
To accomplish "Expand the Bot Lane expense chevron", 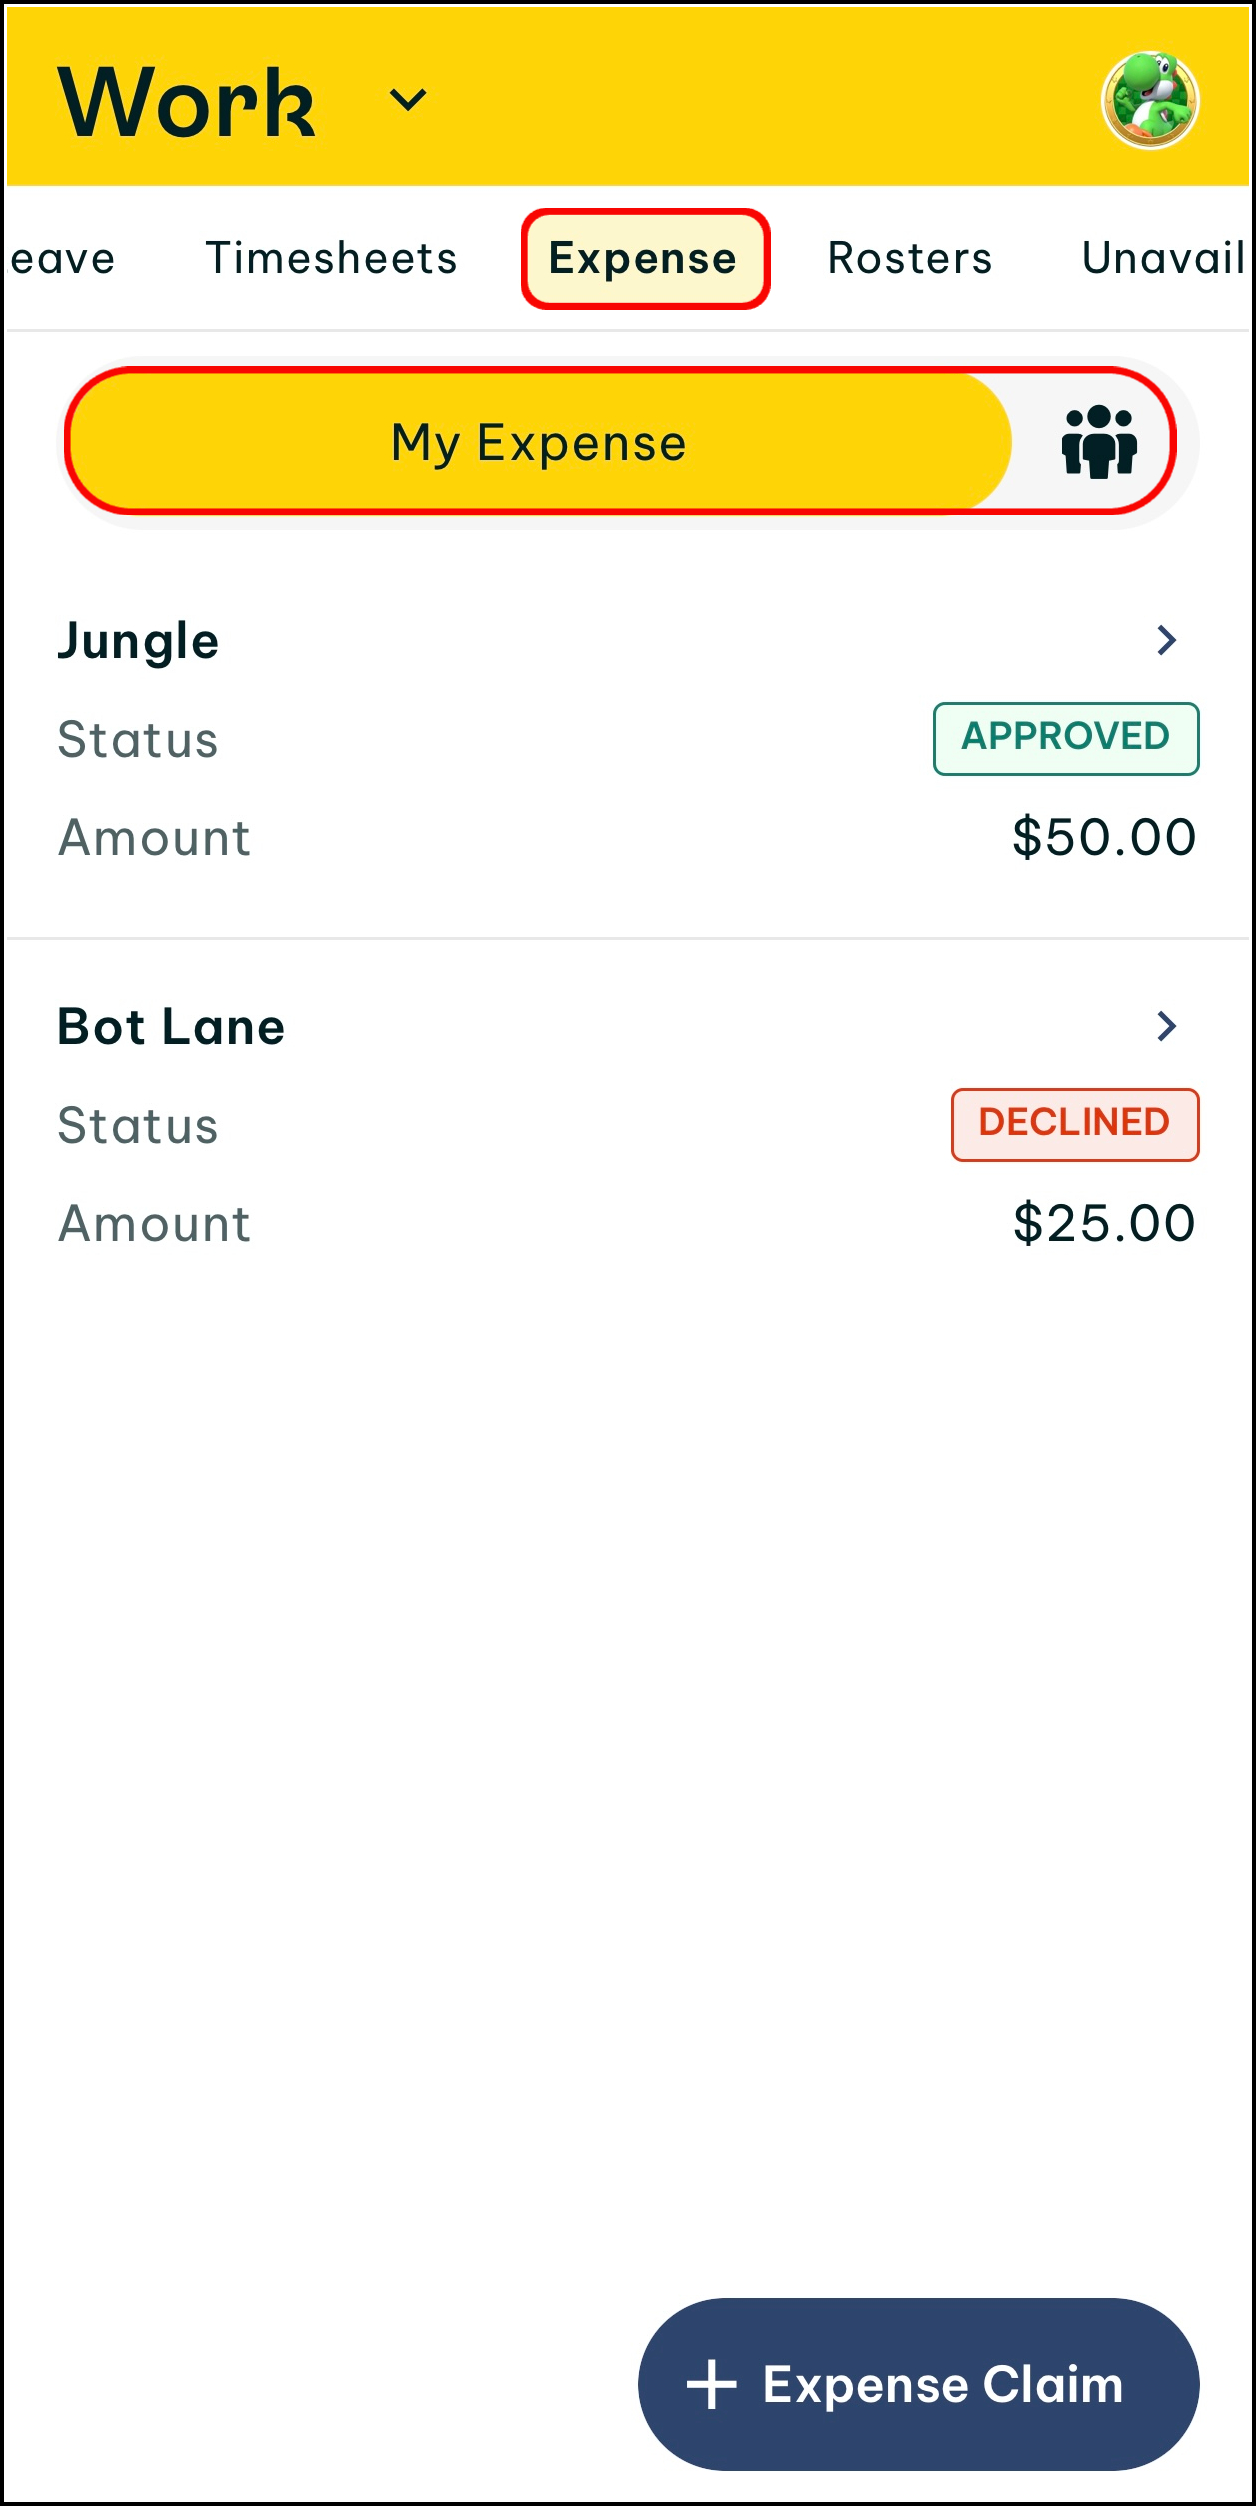I will coord(1166,1026).
